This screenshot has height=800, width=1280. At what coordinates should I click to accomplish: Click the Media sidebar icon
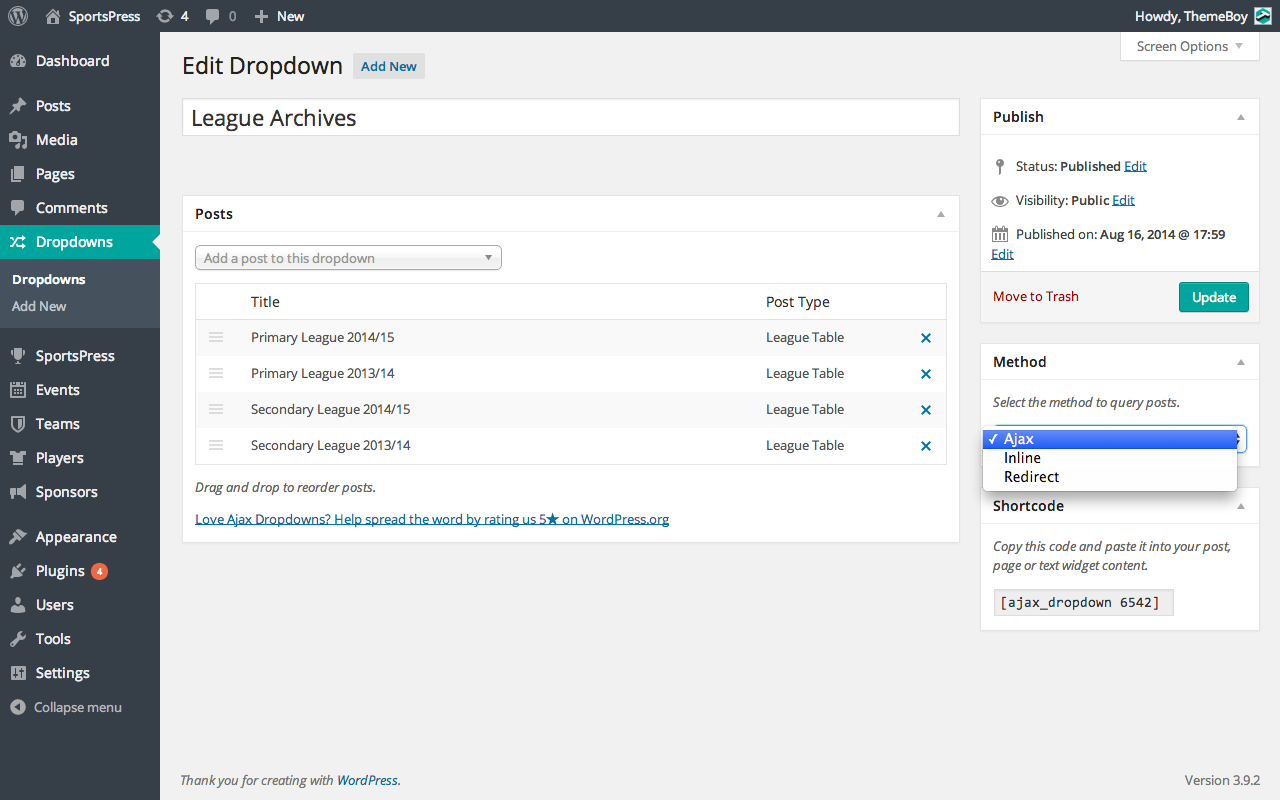pyautogui.click(x=18, y=140)
